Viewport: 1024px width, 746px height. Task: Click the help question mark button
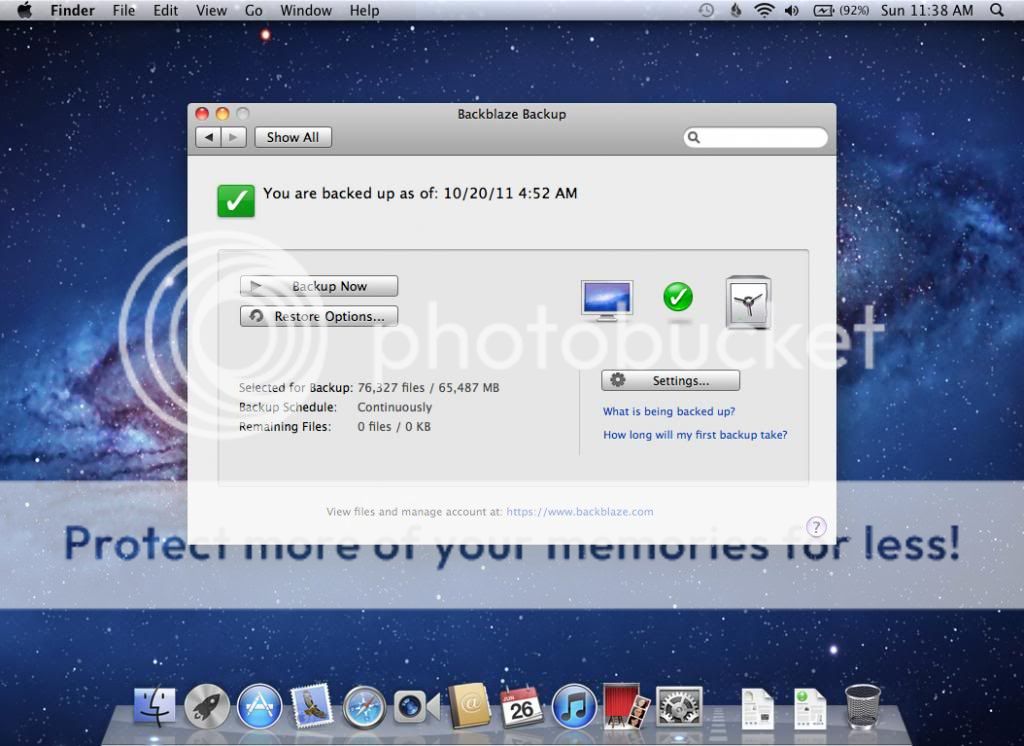click(x=816, y=527)
